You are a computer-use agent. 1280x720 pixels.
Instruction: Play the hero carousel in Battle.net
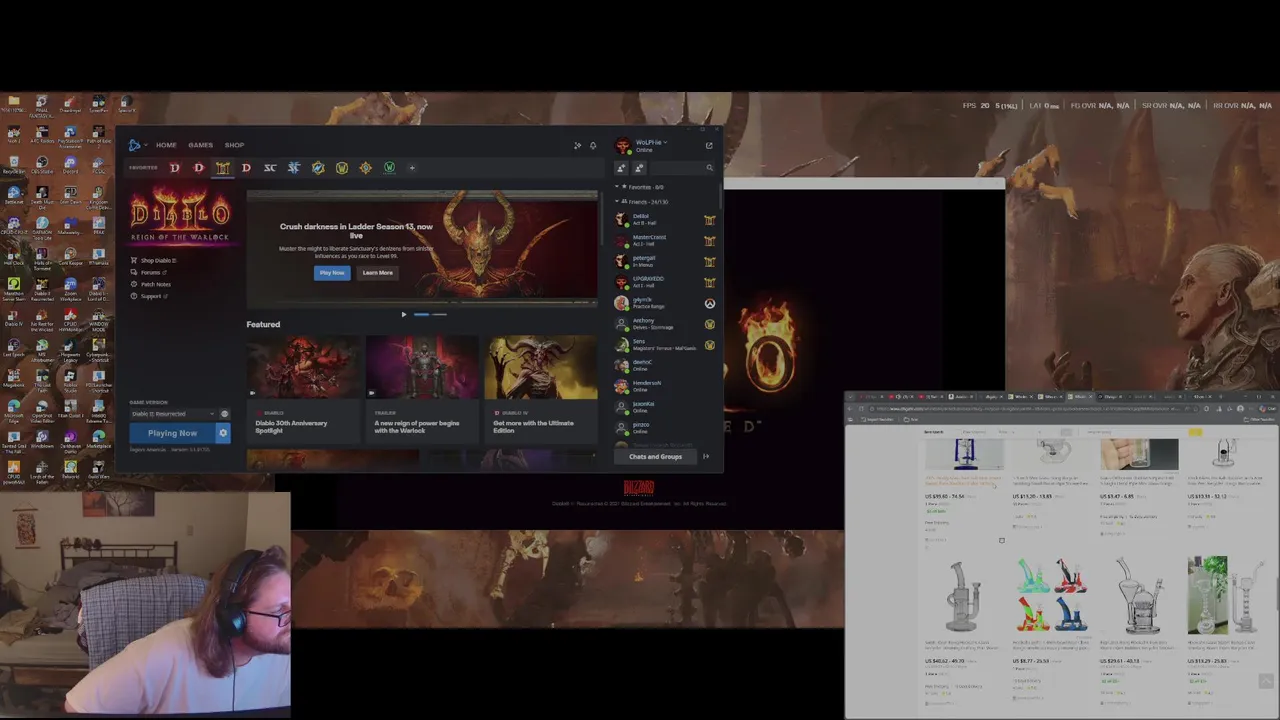tap(404, 314)
